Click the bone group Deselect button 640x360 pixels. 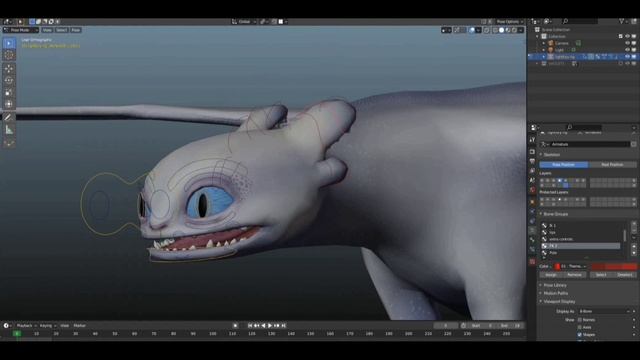point(625,275)
